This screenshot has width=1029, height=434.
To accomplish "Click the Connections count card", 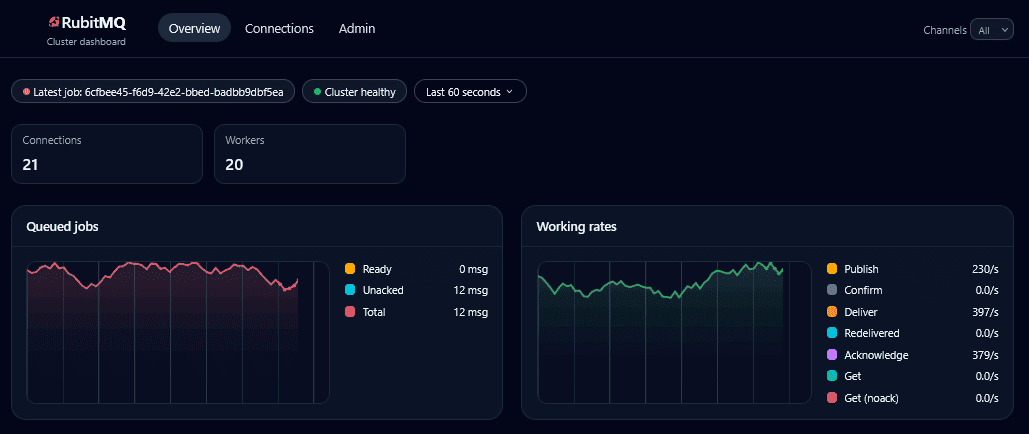I will click(x=107, y=154).
